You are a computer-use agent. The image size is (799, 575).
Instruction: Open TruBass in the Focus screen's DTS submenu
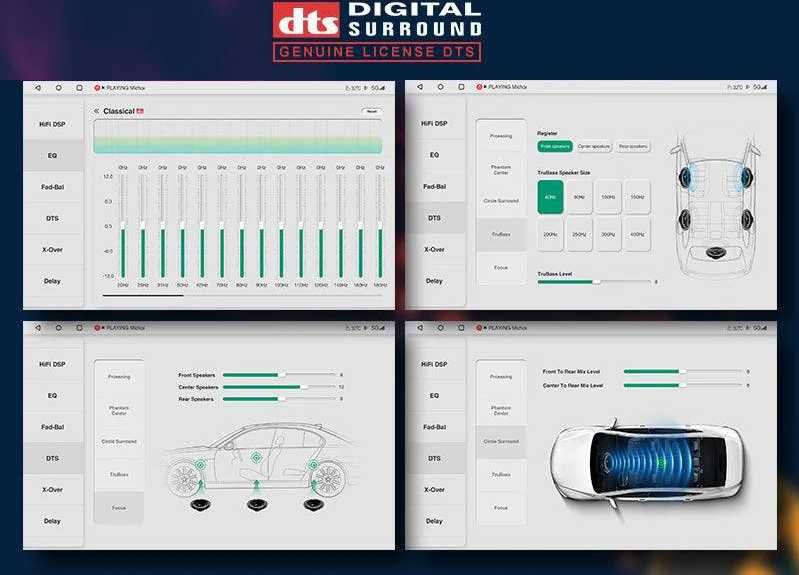click(119, 475)
